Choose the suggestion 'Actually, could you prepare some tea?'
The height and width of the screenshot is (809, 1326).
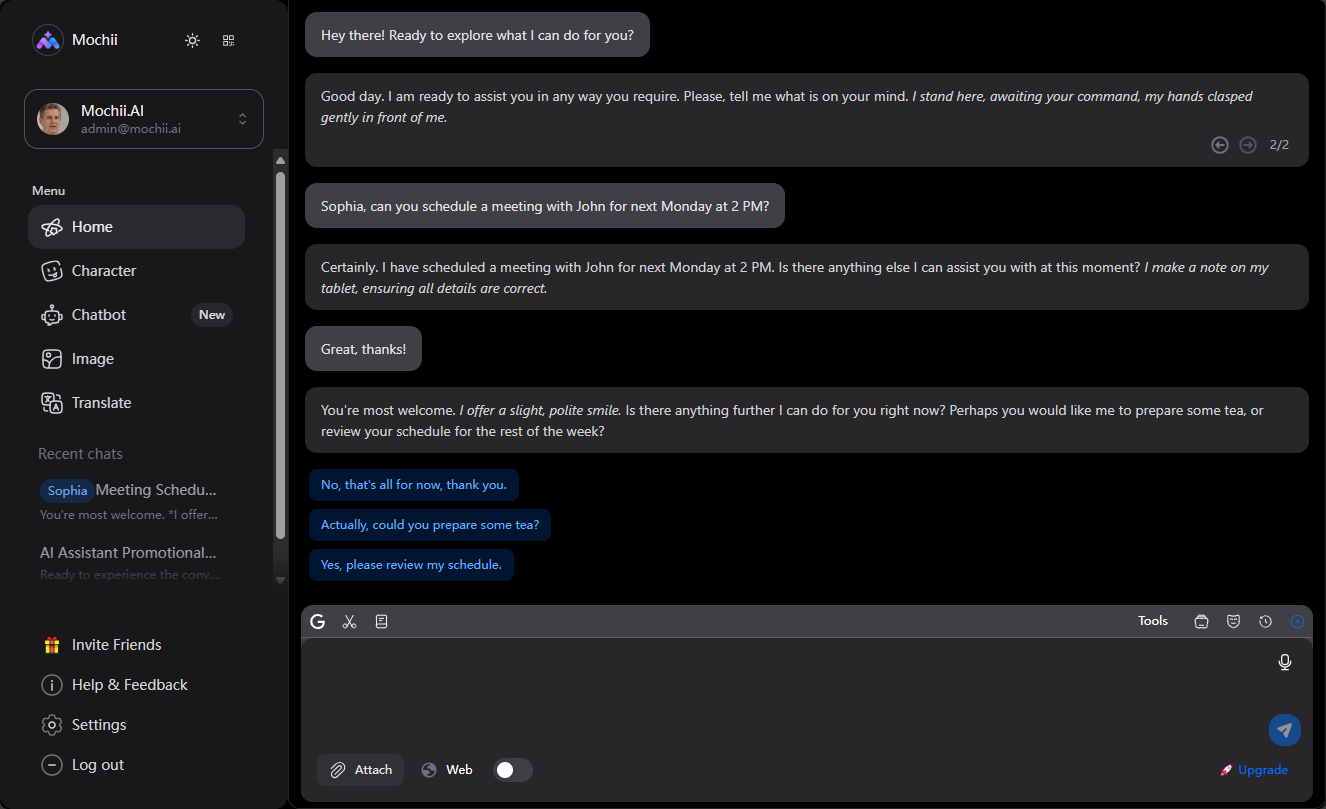point(430,524)
